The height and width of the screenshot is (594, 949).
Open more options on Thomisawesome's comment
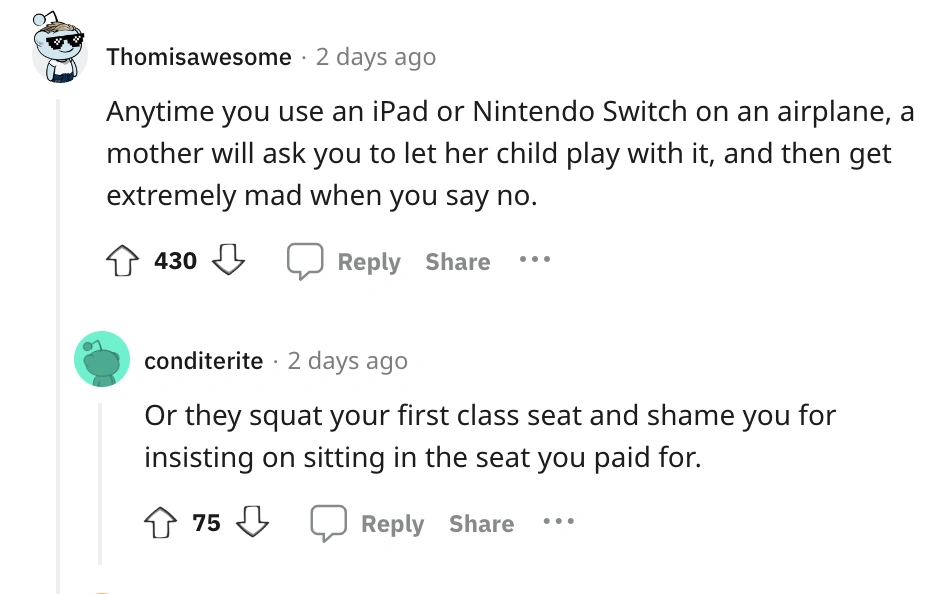click(535, 262)
